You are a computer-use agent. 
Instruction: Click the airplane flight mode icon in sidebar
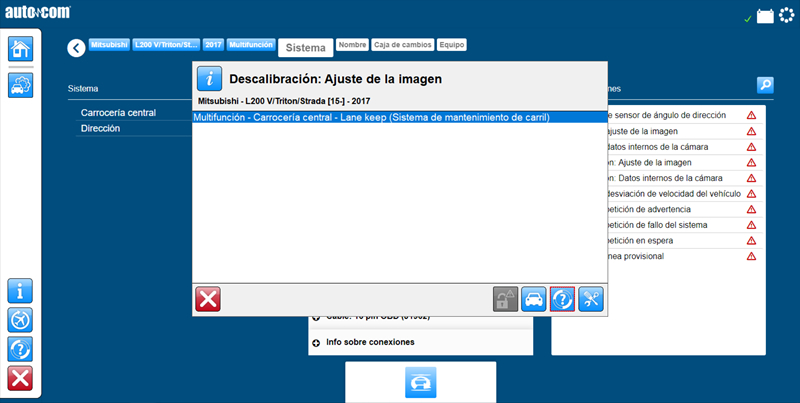[20, 320]
